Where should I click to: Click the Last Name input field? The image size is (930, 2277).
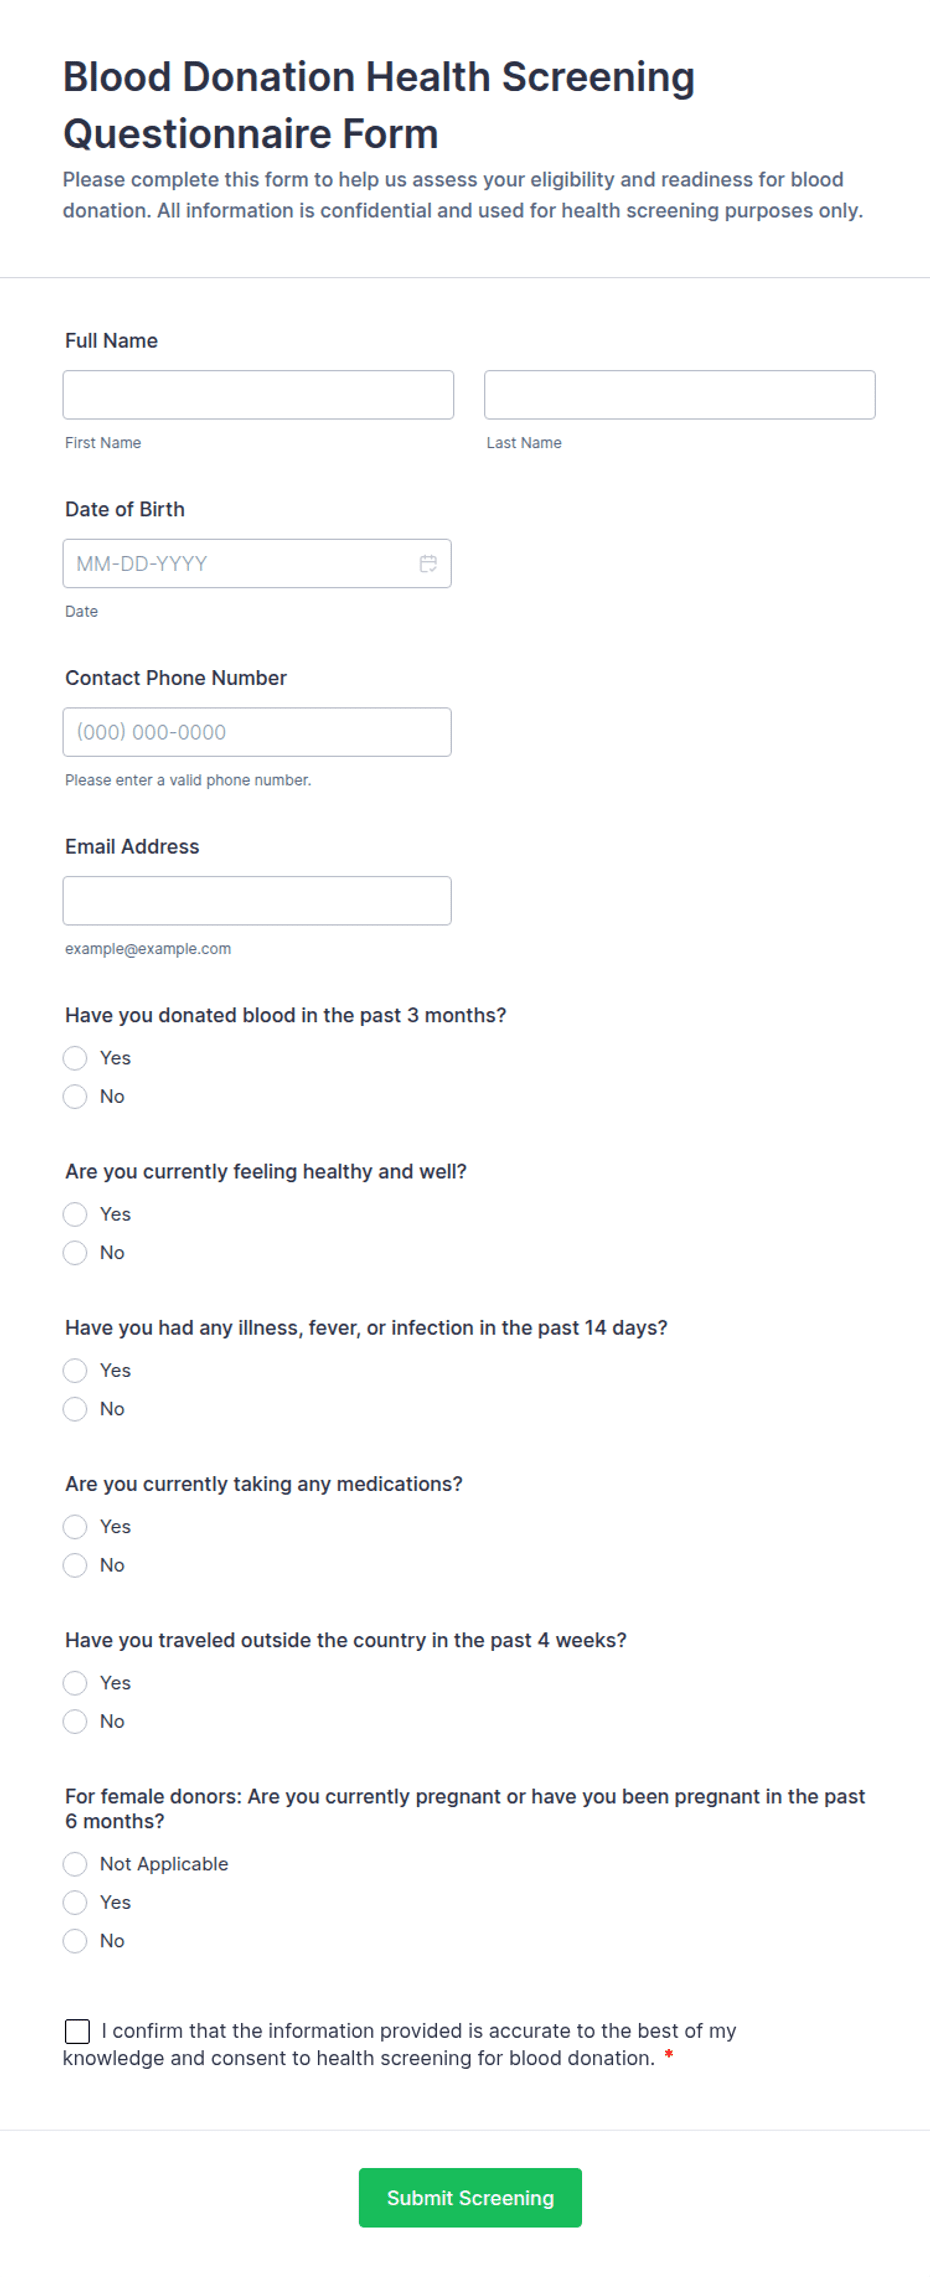click(679, 394)
